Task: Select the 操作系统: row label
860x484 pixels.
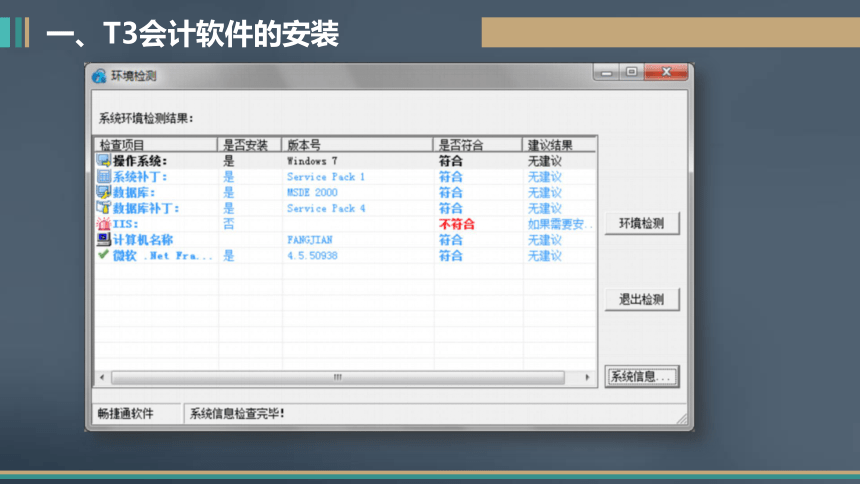Action: coord(140,161)
